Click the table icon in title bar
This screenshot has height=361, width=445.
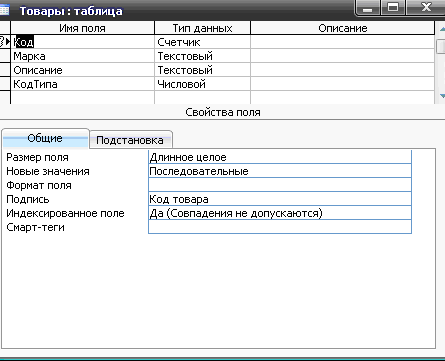coord(4,10)
